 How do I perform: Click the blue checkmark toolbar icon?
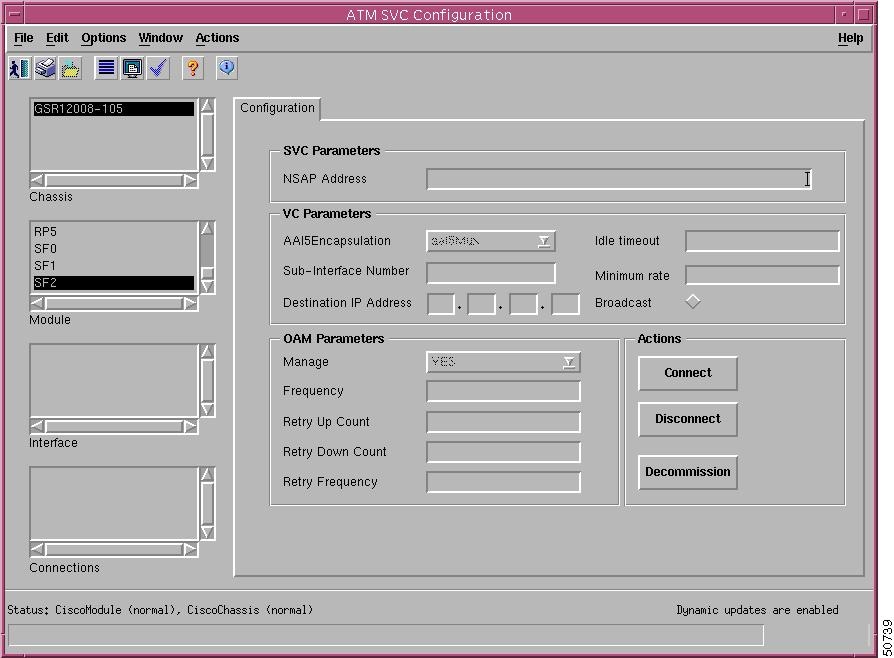158,68
